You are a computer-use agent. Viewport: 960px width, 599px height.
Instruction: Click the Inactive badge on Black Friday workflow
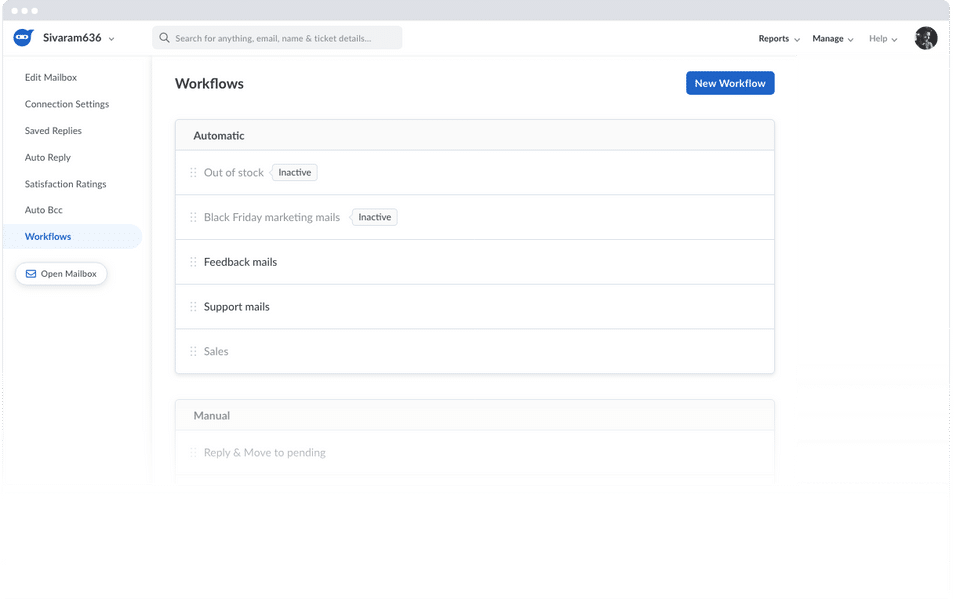pyautogui.click(x=375, y=218)
